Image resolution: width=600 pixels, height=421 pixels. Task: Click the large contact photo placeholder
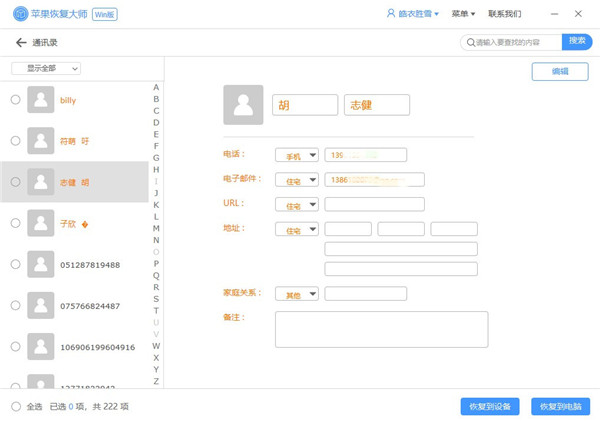pyautogui.click(x=243, y=105)
